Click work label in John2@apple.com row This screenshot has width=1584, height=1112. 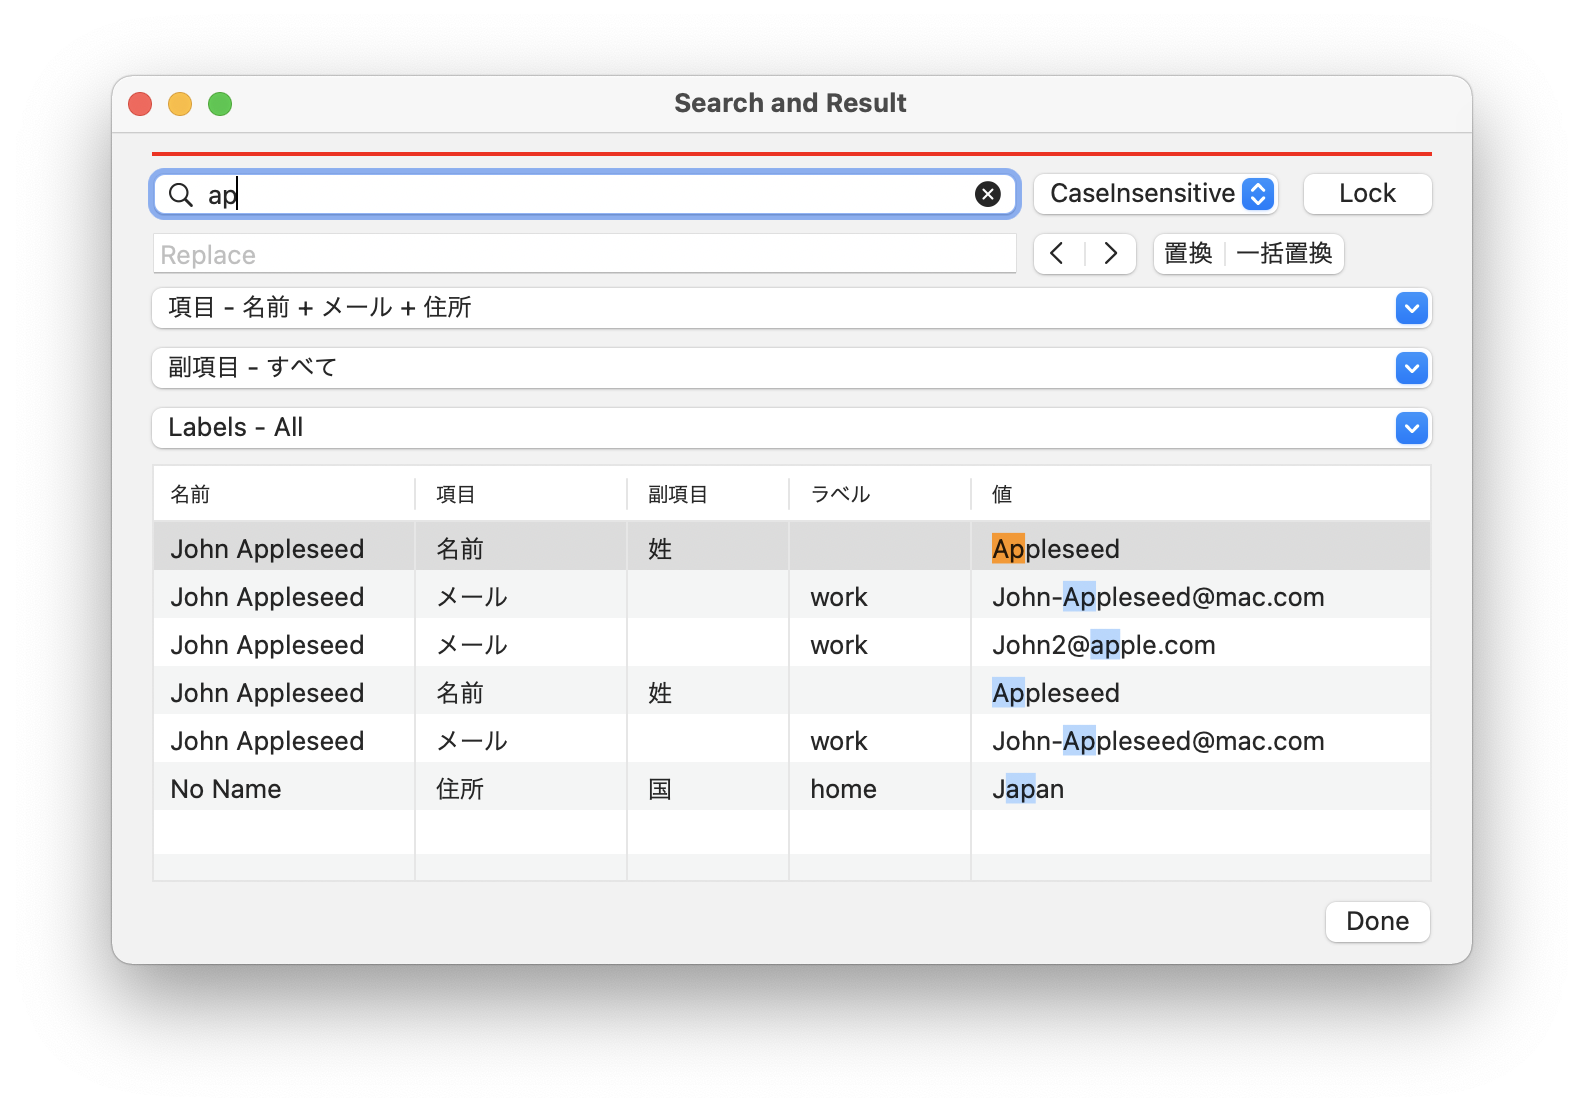click(839, 645)
